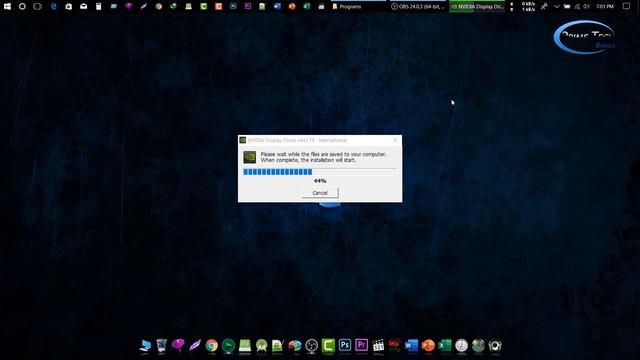640x360 pixels.
Task: Open the clapperboard media player dock icon
Action: 378,345
